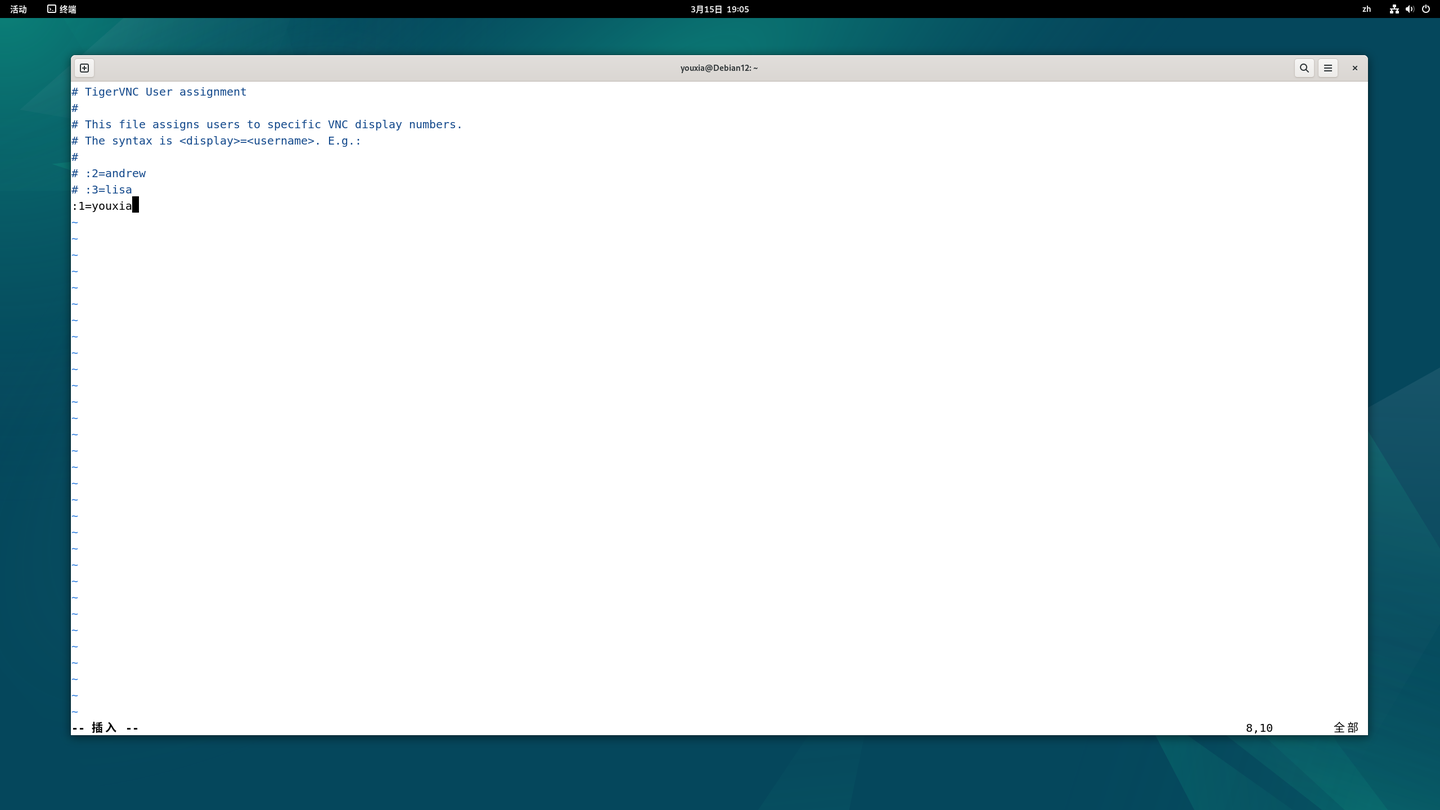This screenshot has width=1440, height=810.
Task: Select the comment line :3=lisa
Action: coord(101,189)
